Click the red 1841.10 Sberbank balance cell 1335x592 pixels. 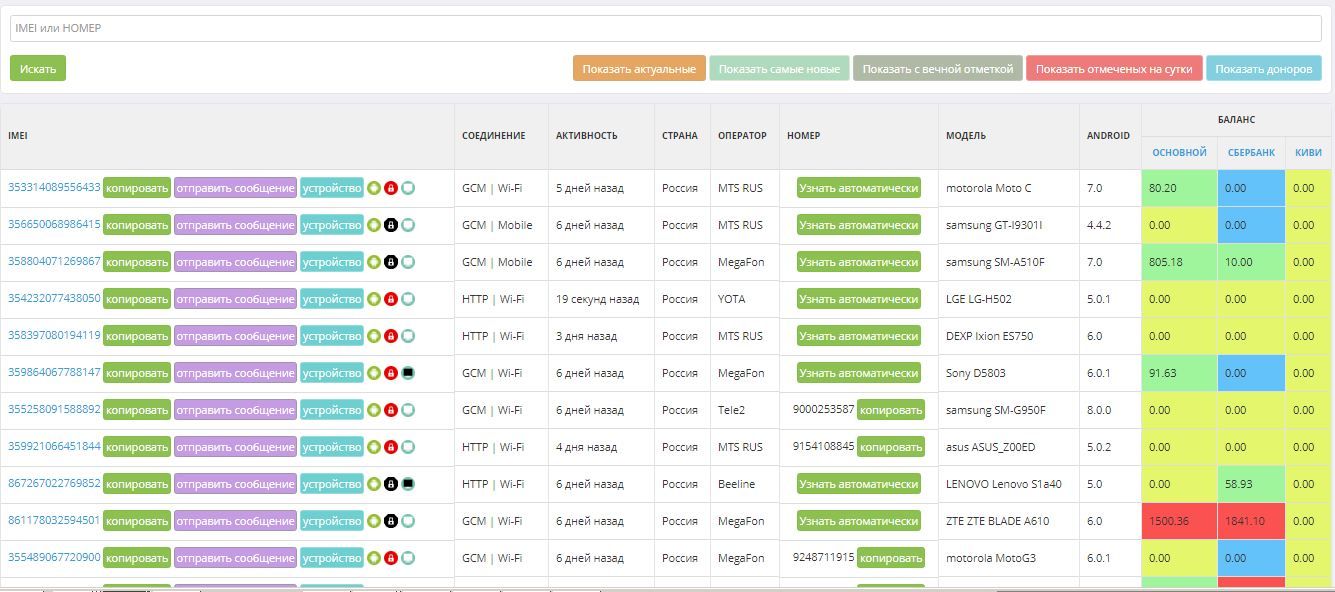[1252, 521]
